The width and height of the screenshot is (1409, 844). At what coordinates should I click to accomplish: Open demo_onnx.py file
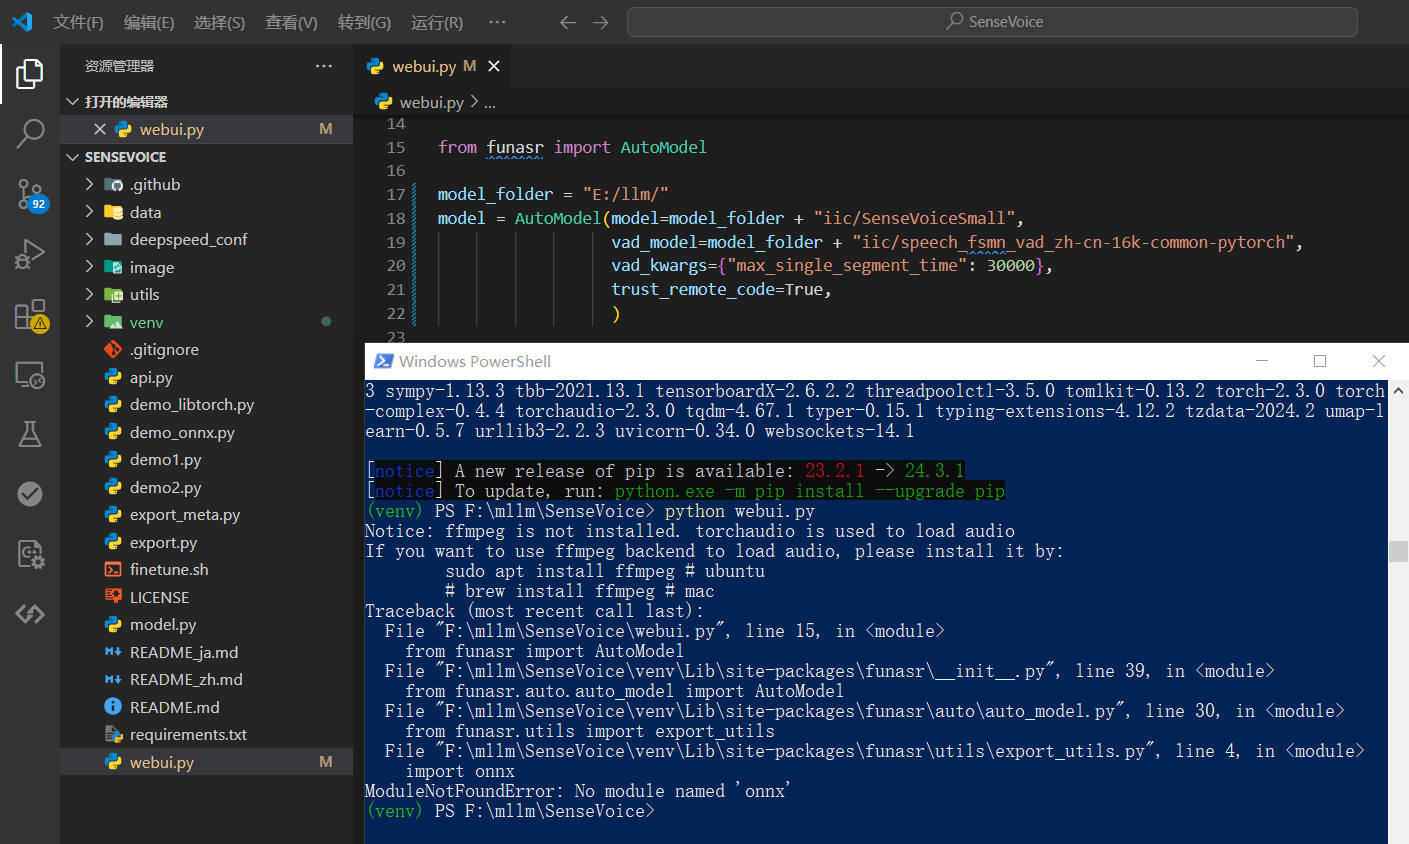tap(206, 432)
